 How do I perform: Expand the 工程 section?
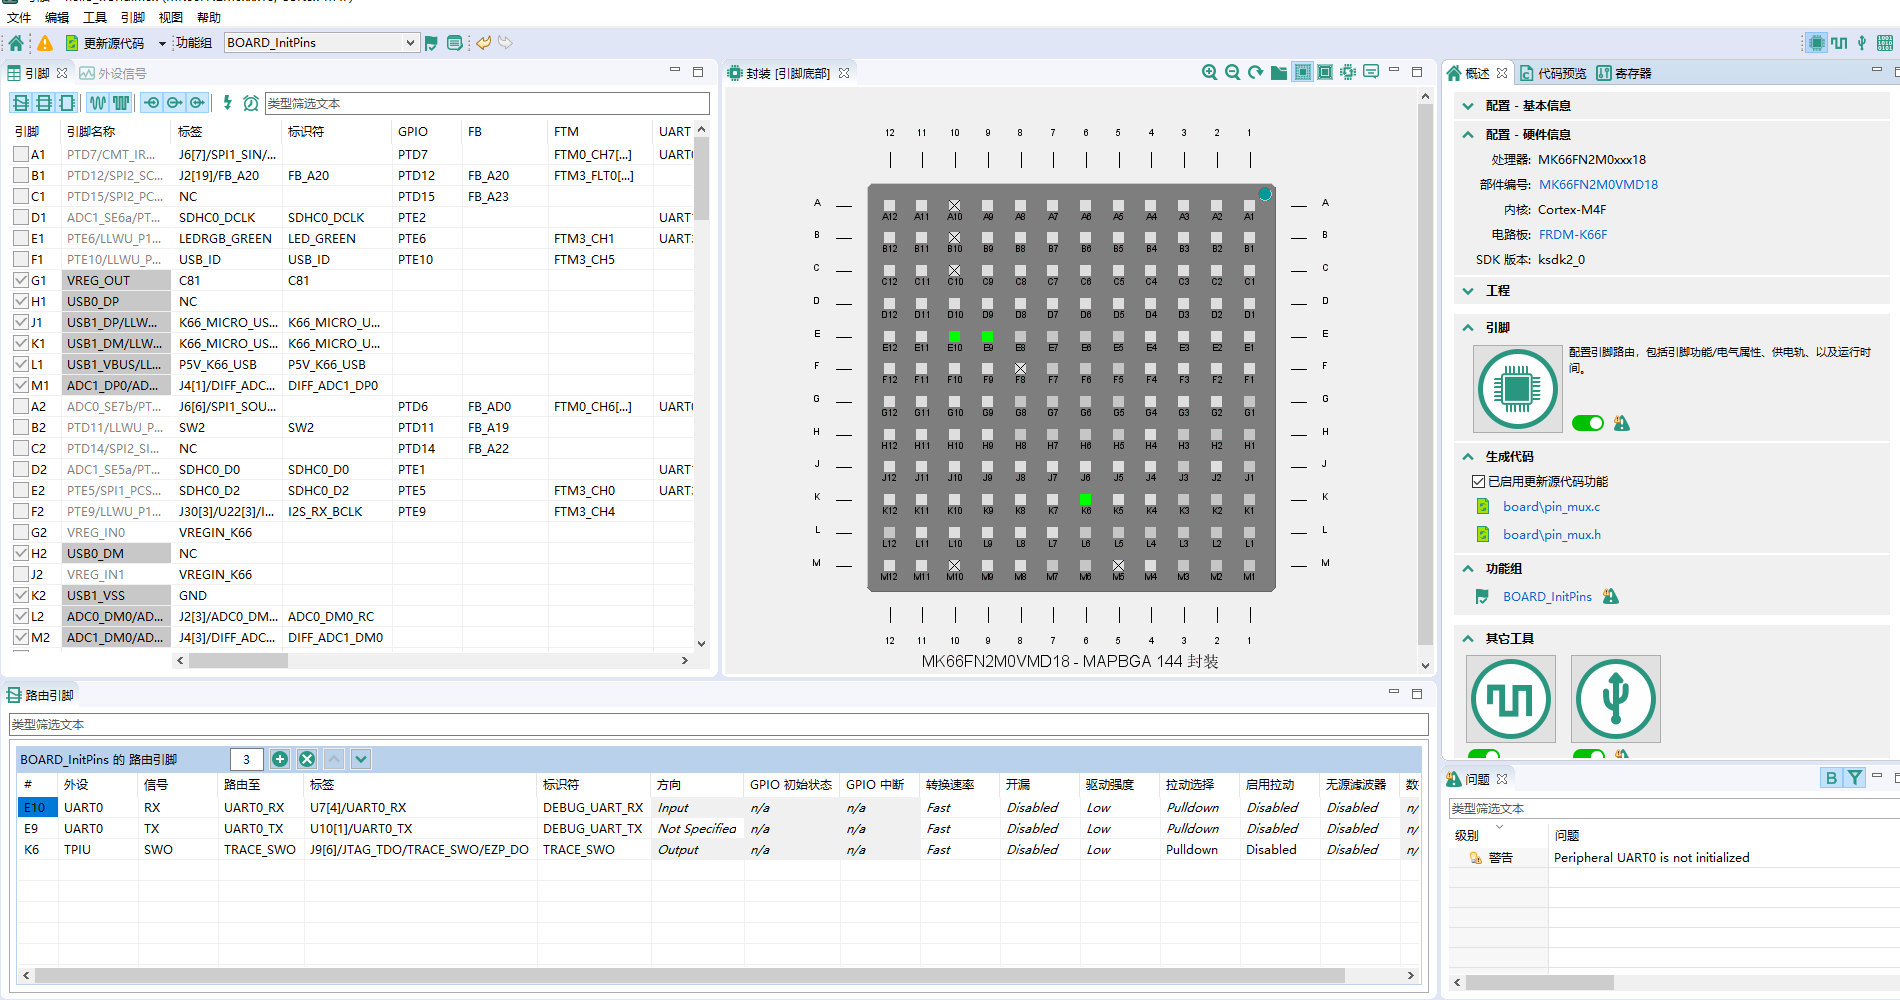[x=1468, y=290]
